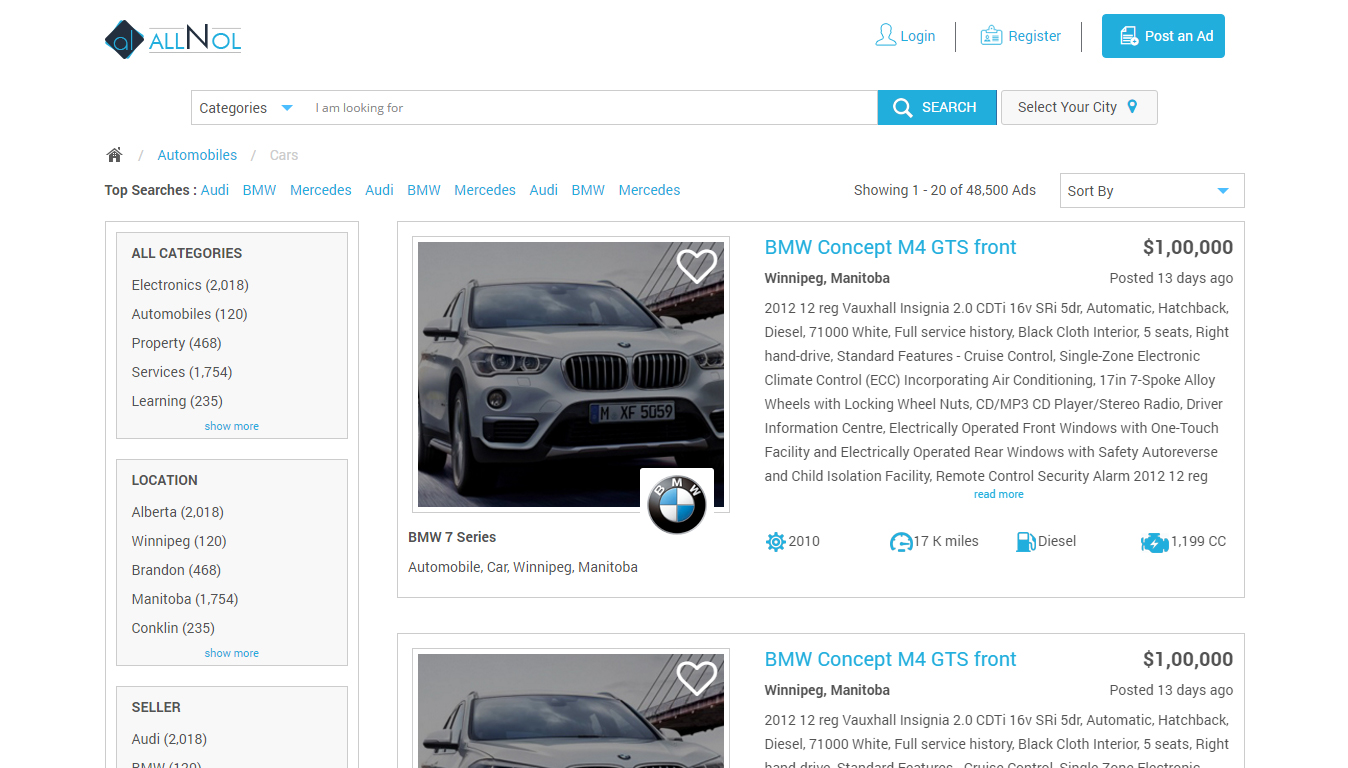The width and height of the screenshot is (1348, 768).
Task: Click the Post an Ad document icon
Action: pyautogui.click(x=1129, y=36)
